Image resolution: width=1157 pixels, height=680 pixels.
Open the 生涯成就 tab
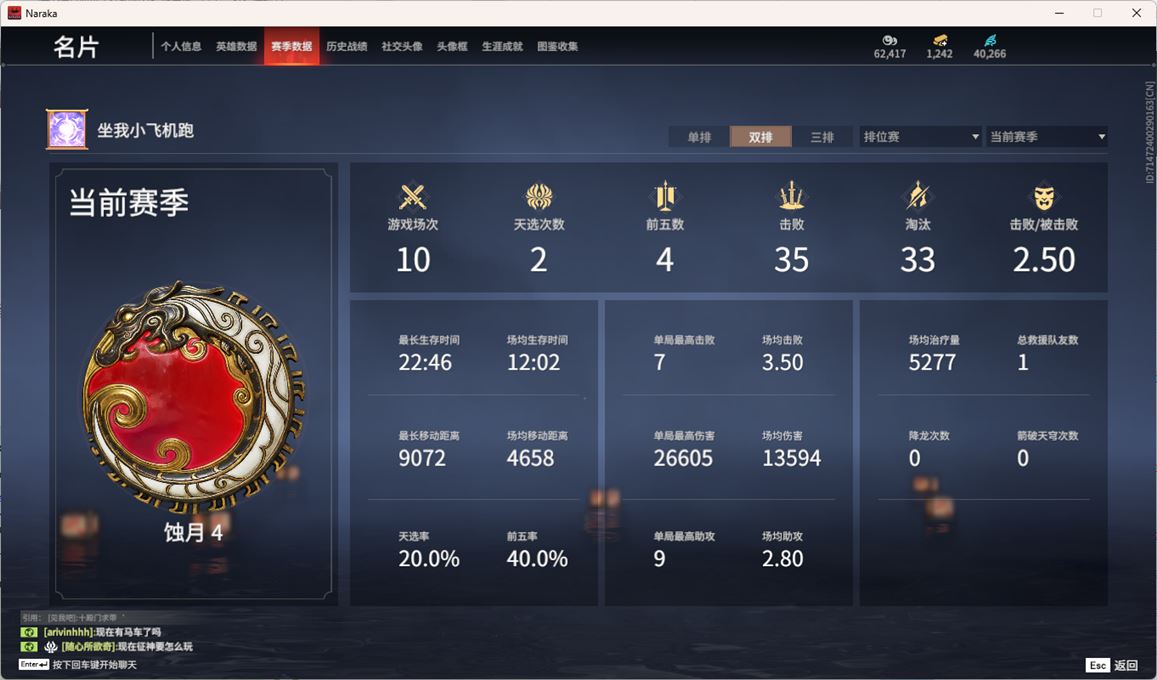point(502,46)
